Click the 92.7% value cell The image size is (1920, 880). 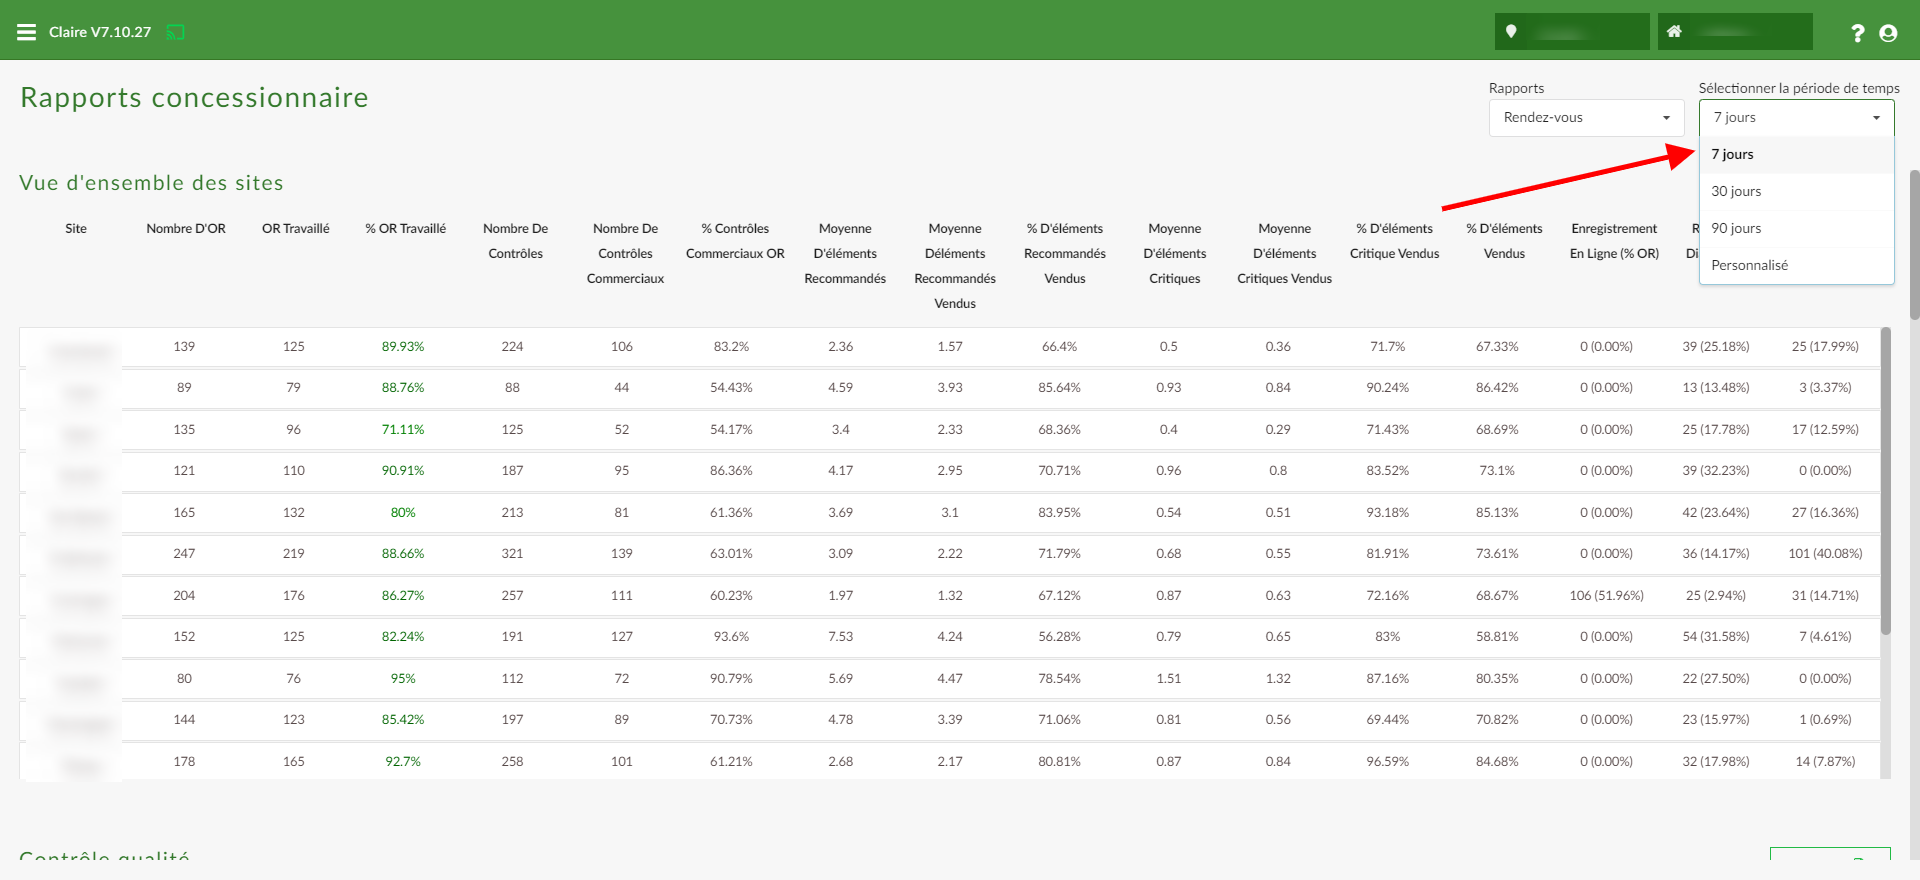point(403,761)
